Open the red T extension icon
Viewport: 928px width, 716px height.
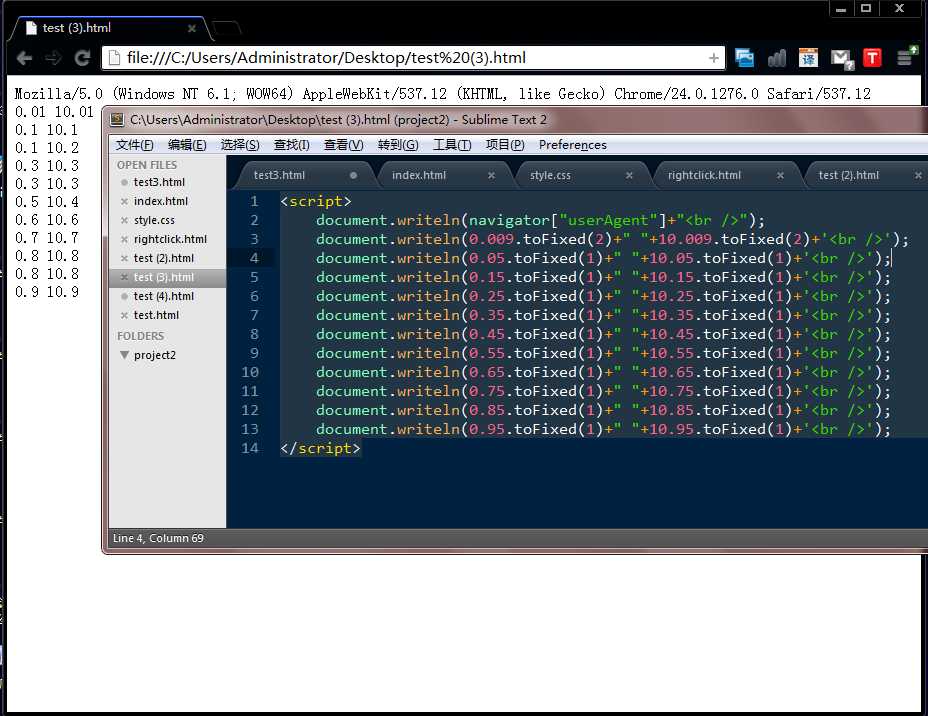(872, 58)
